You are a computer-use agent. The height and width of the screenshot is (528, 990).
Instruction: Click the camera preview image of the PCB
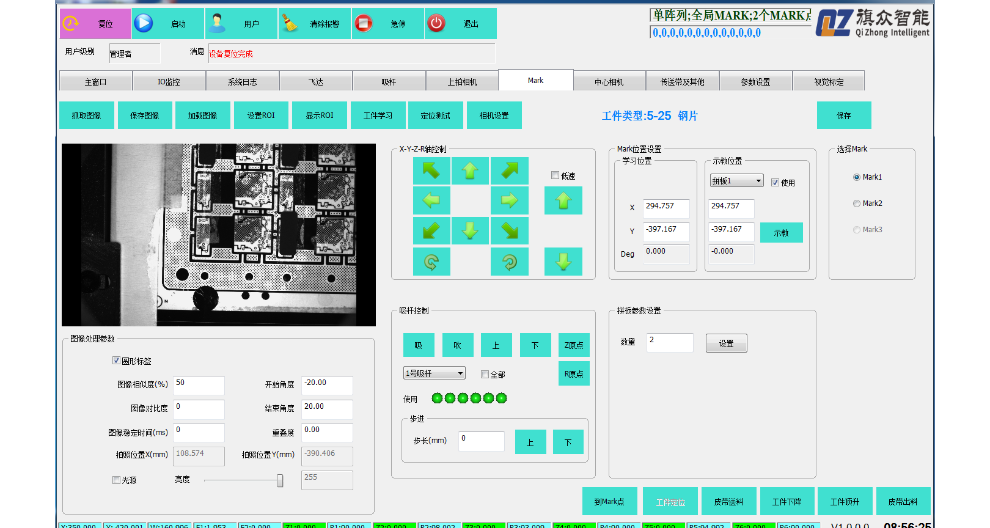coord(218,235)
